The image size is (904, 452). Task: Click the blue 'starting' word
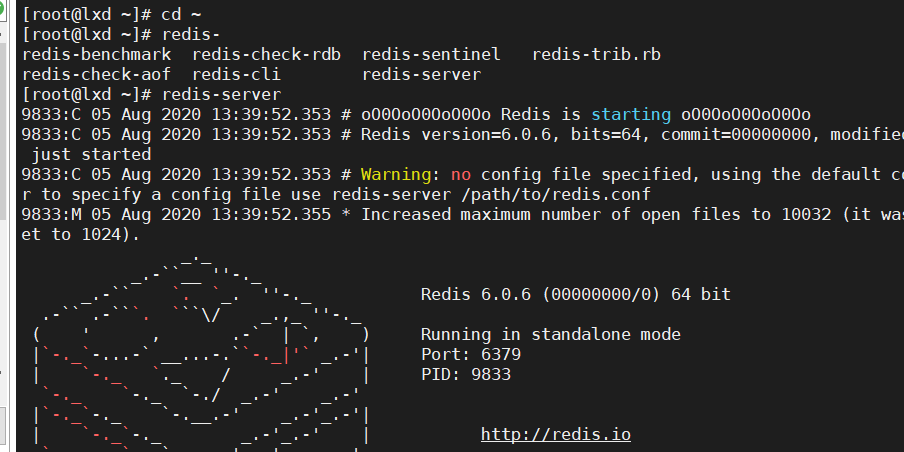[631, 115]
